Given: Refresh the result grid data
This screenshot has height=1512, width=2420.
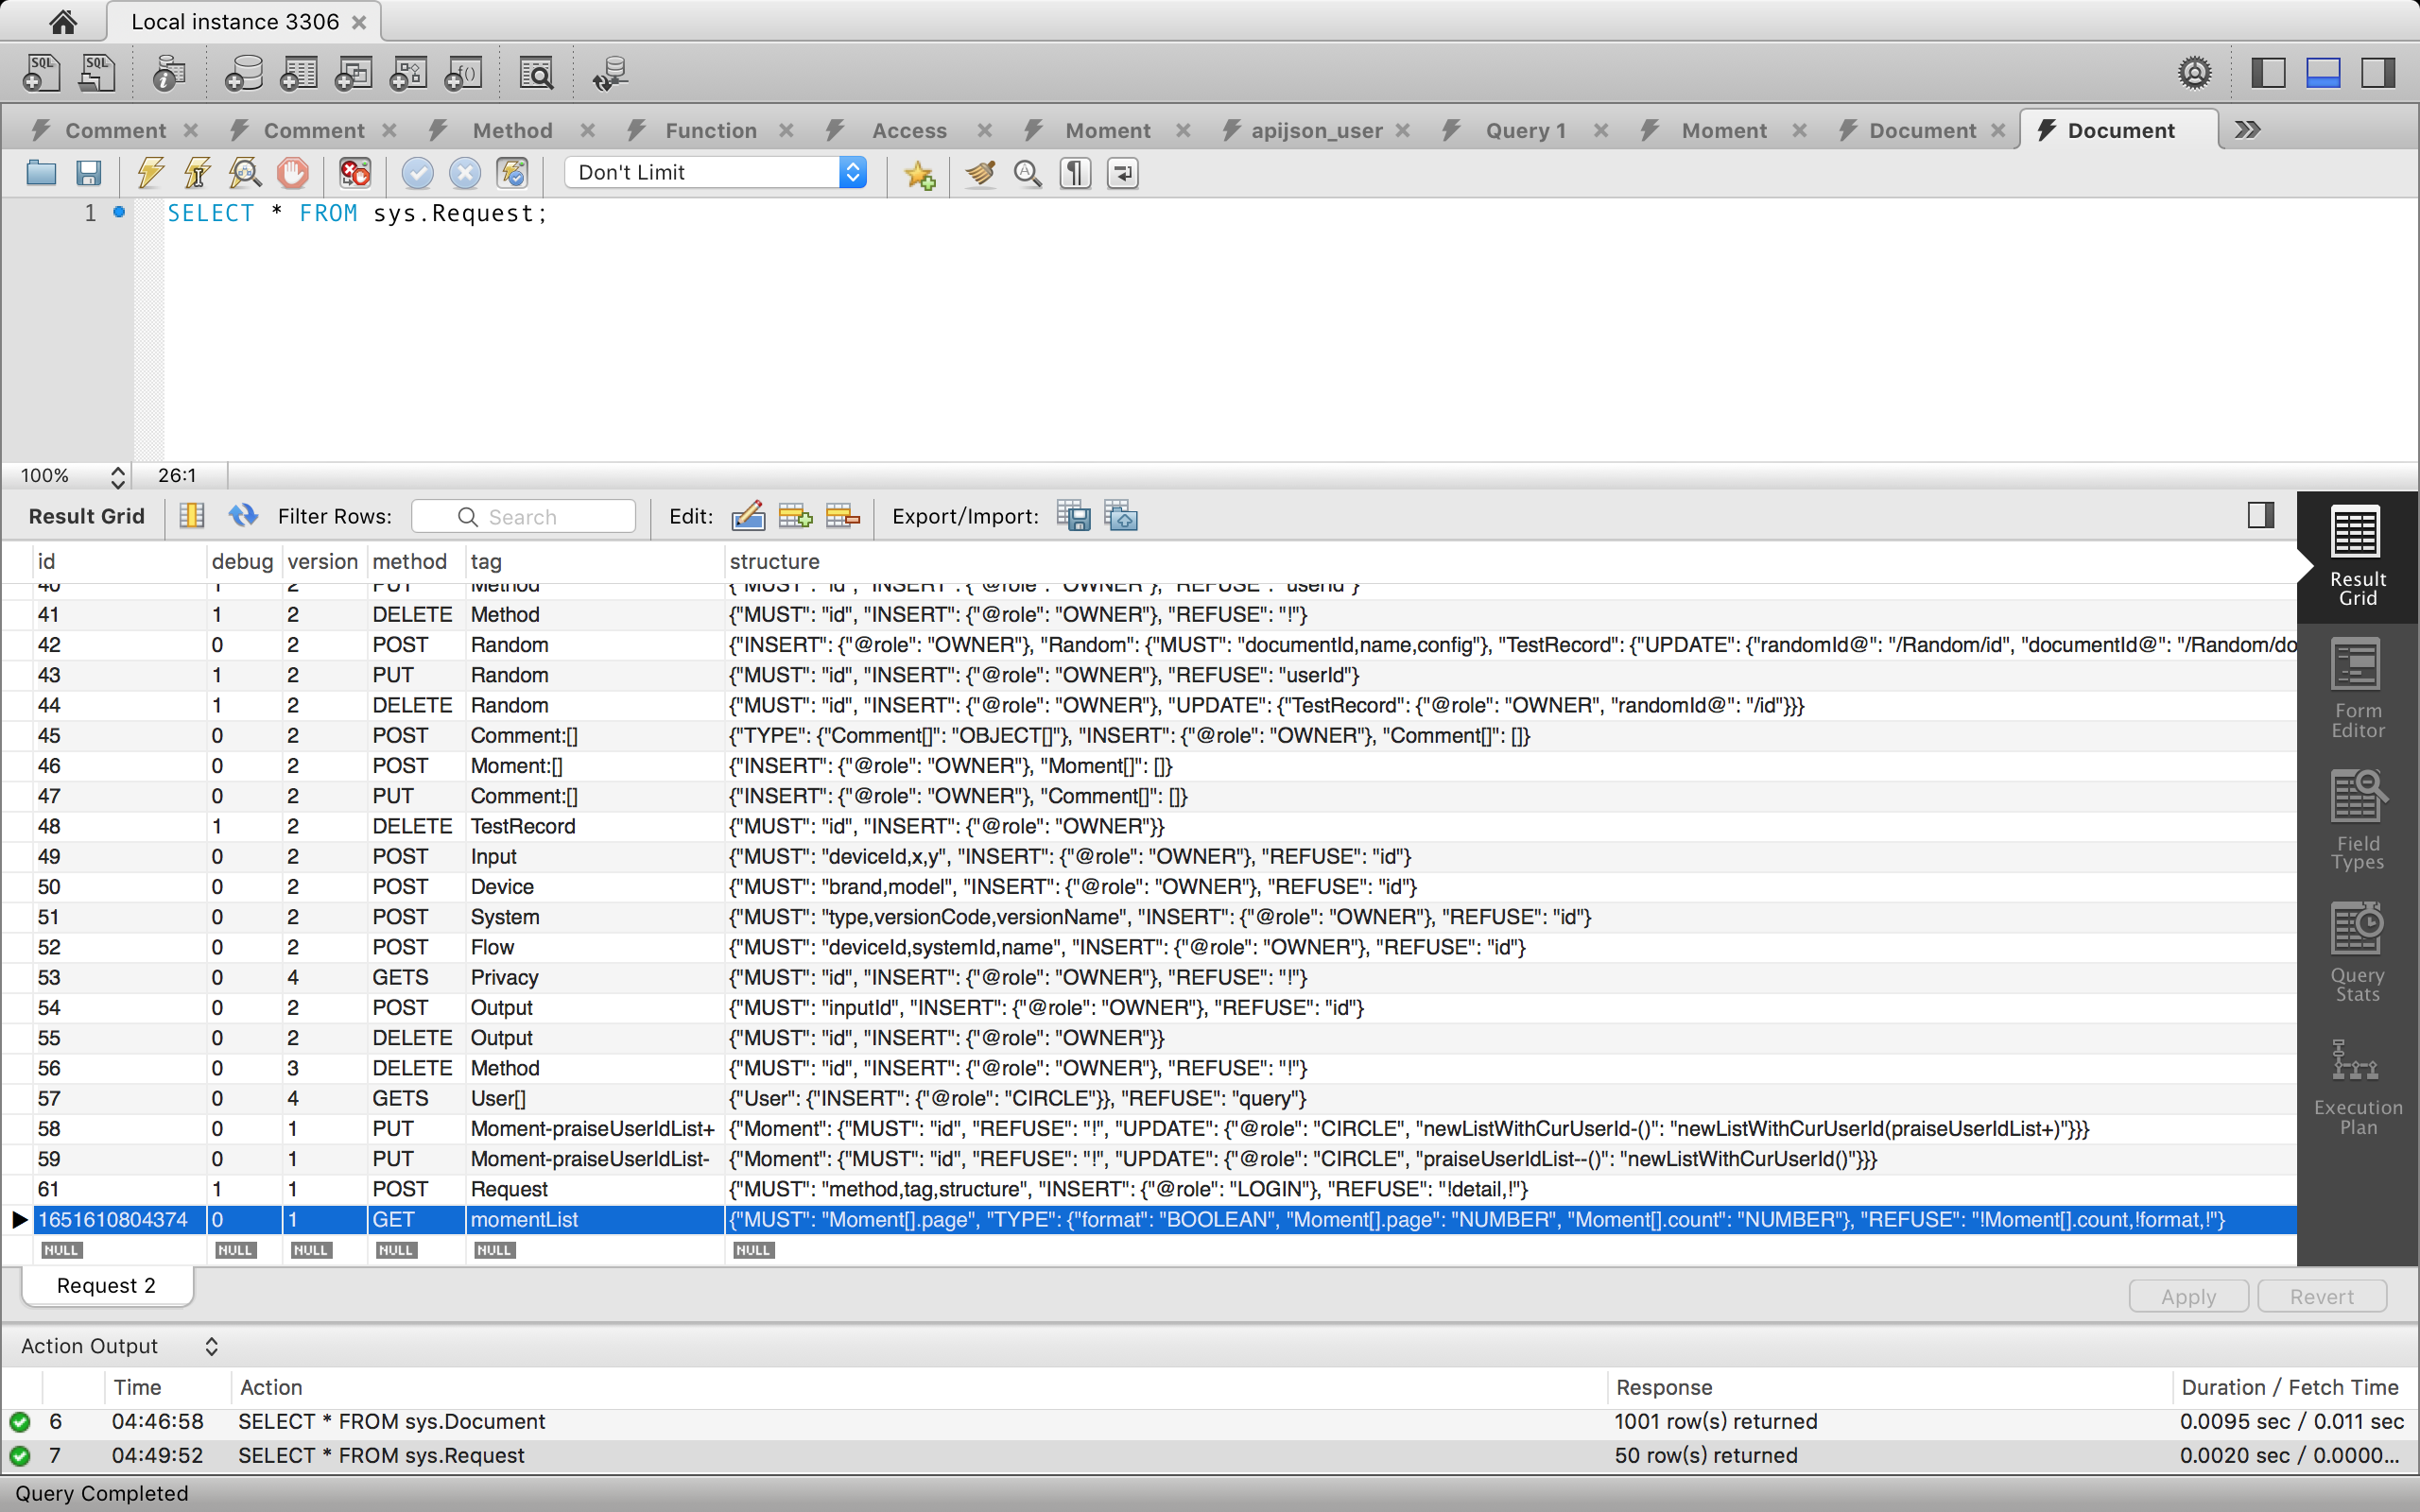Looking at the screenshot, I should tap(243, 515).
